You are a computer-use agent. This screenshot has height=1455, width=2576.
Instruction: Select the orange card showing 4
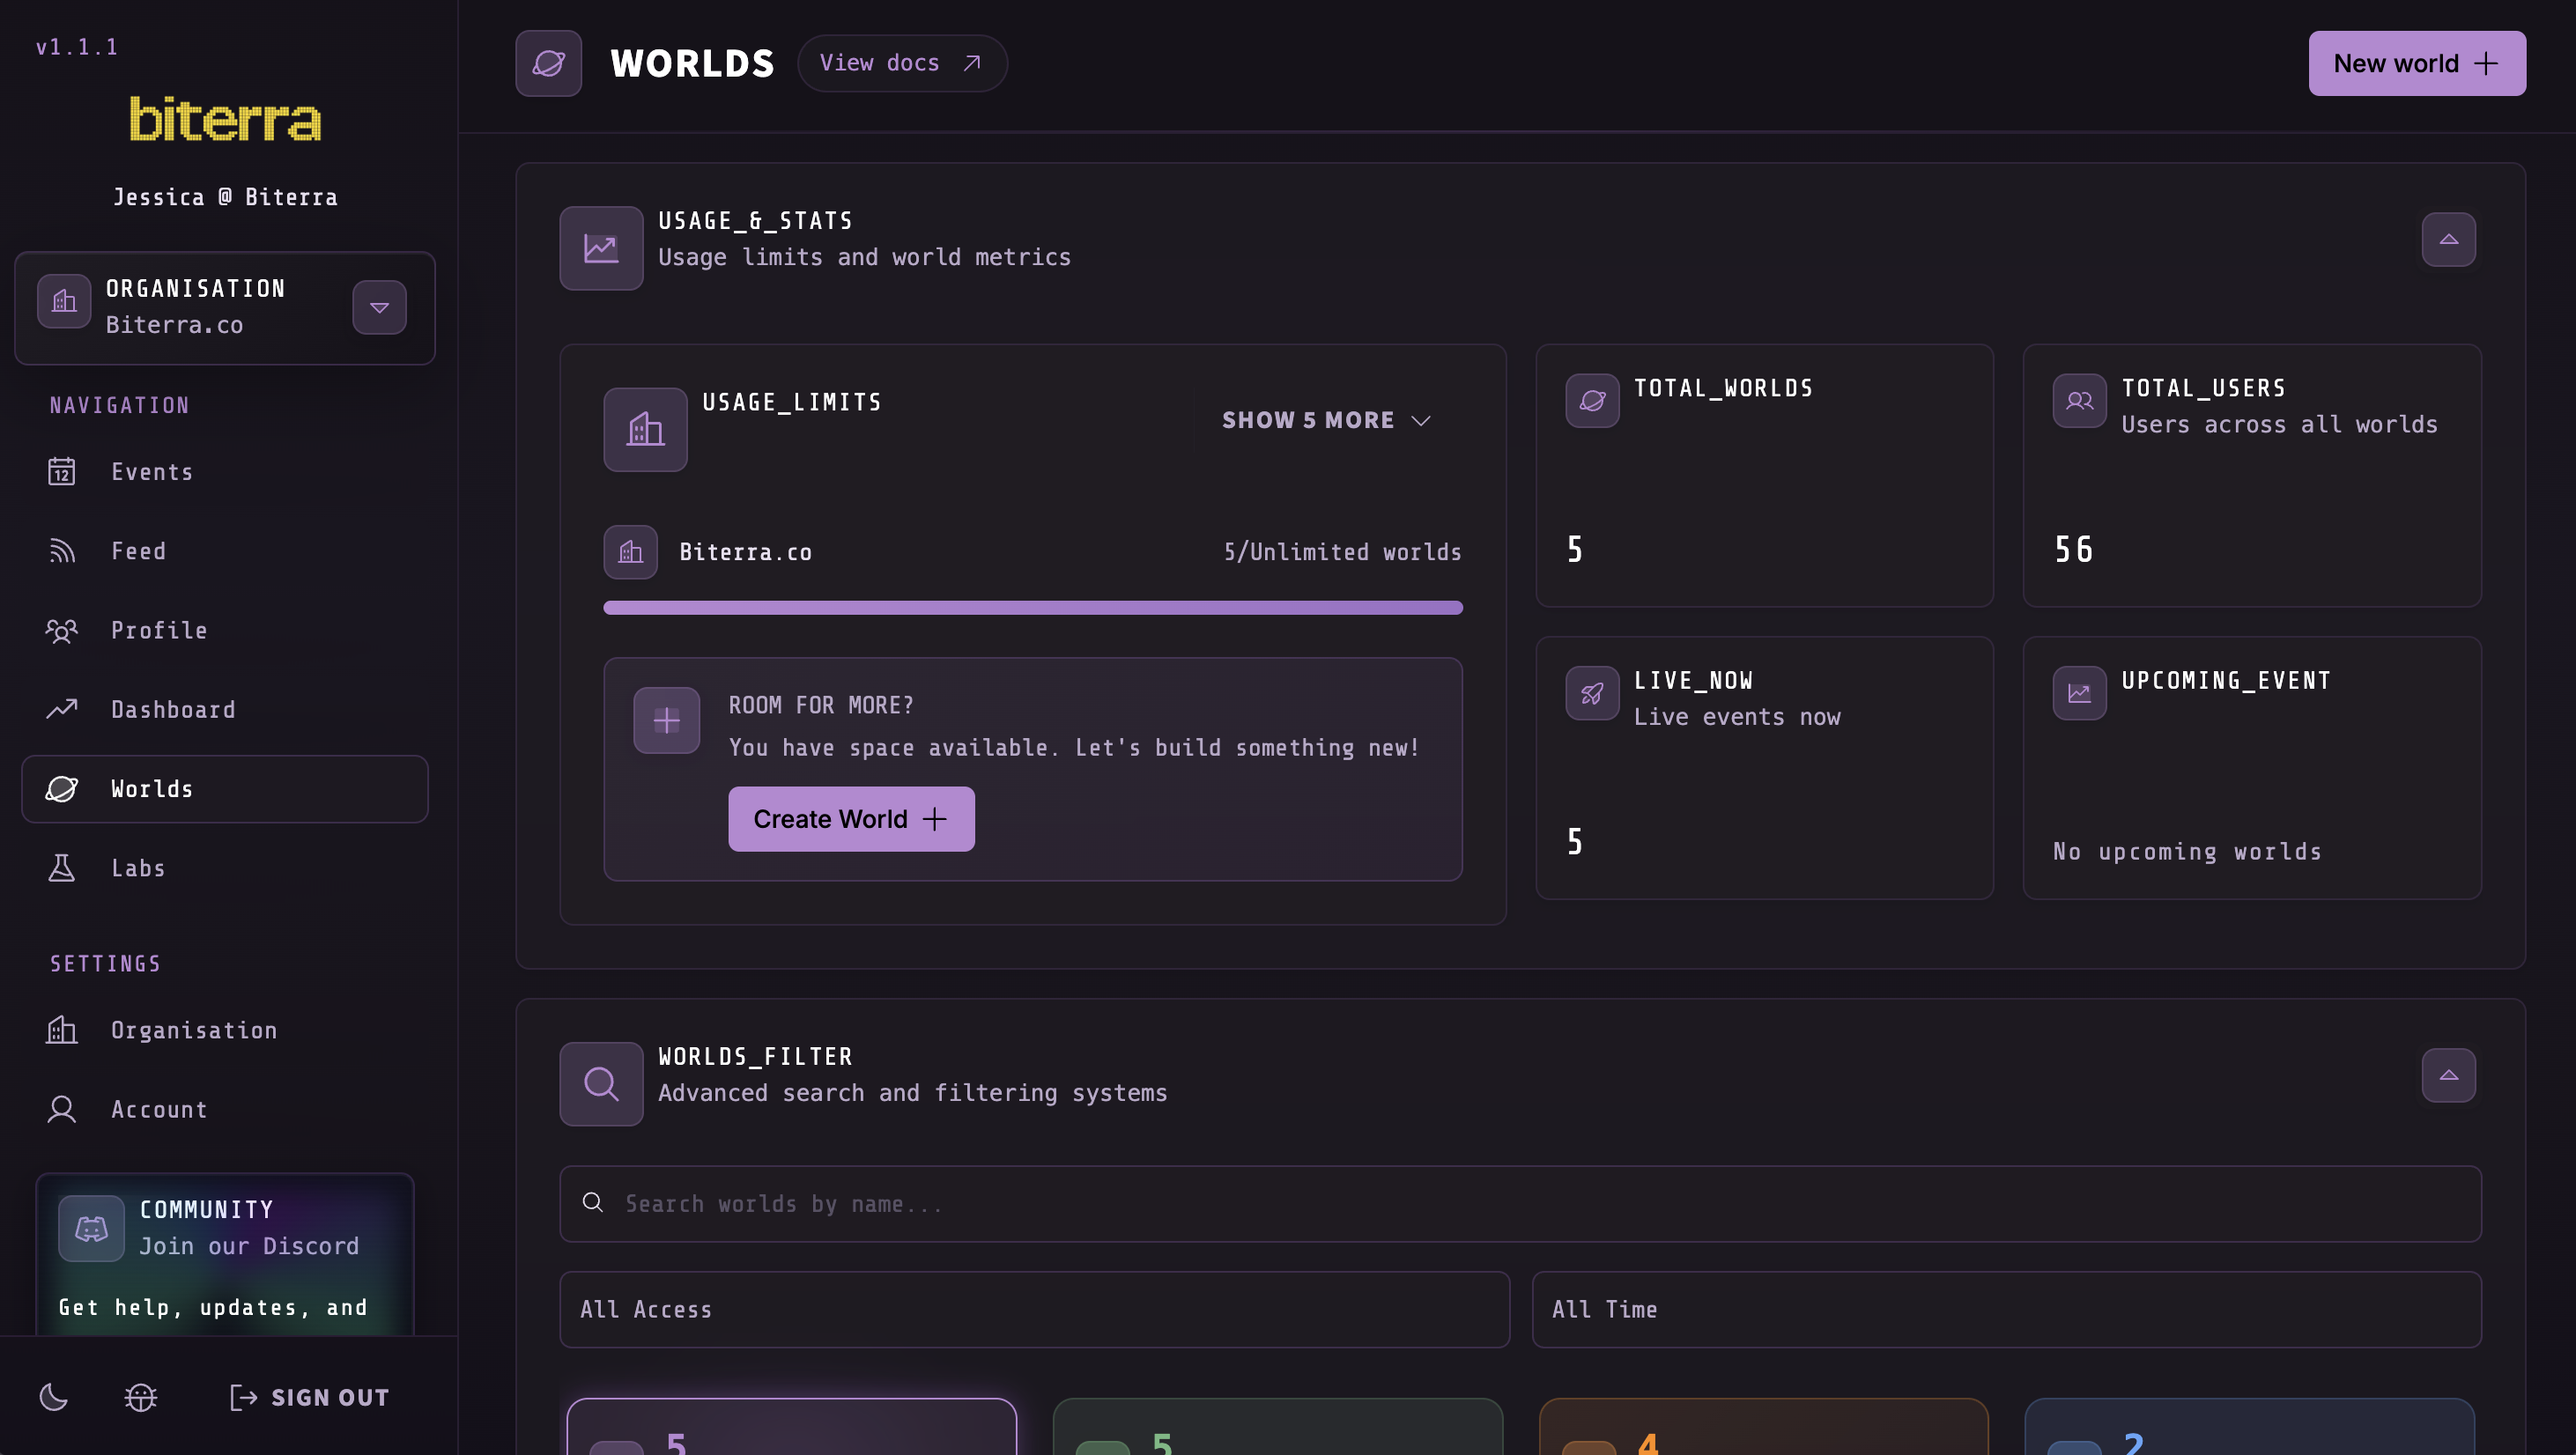(1763, 1427)
